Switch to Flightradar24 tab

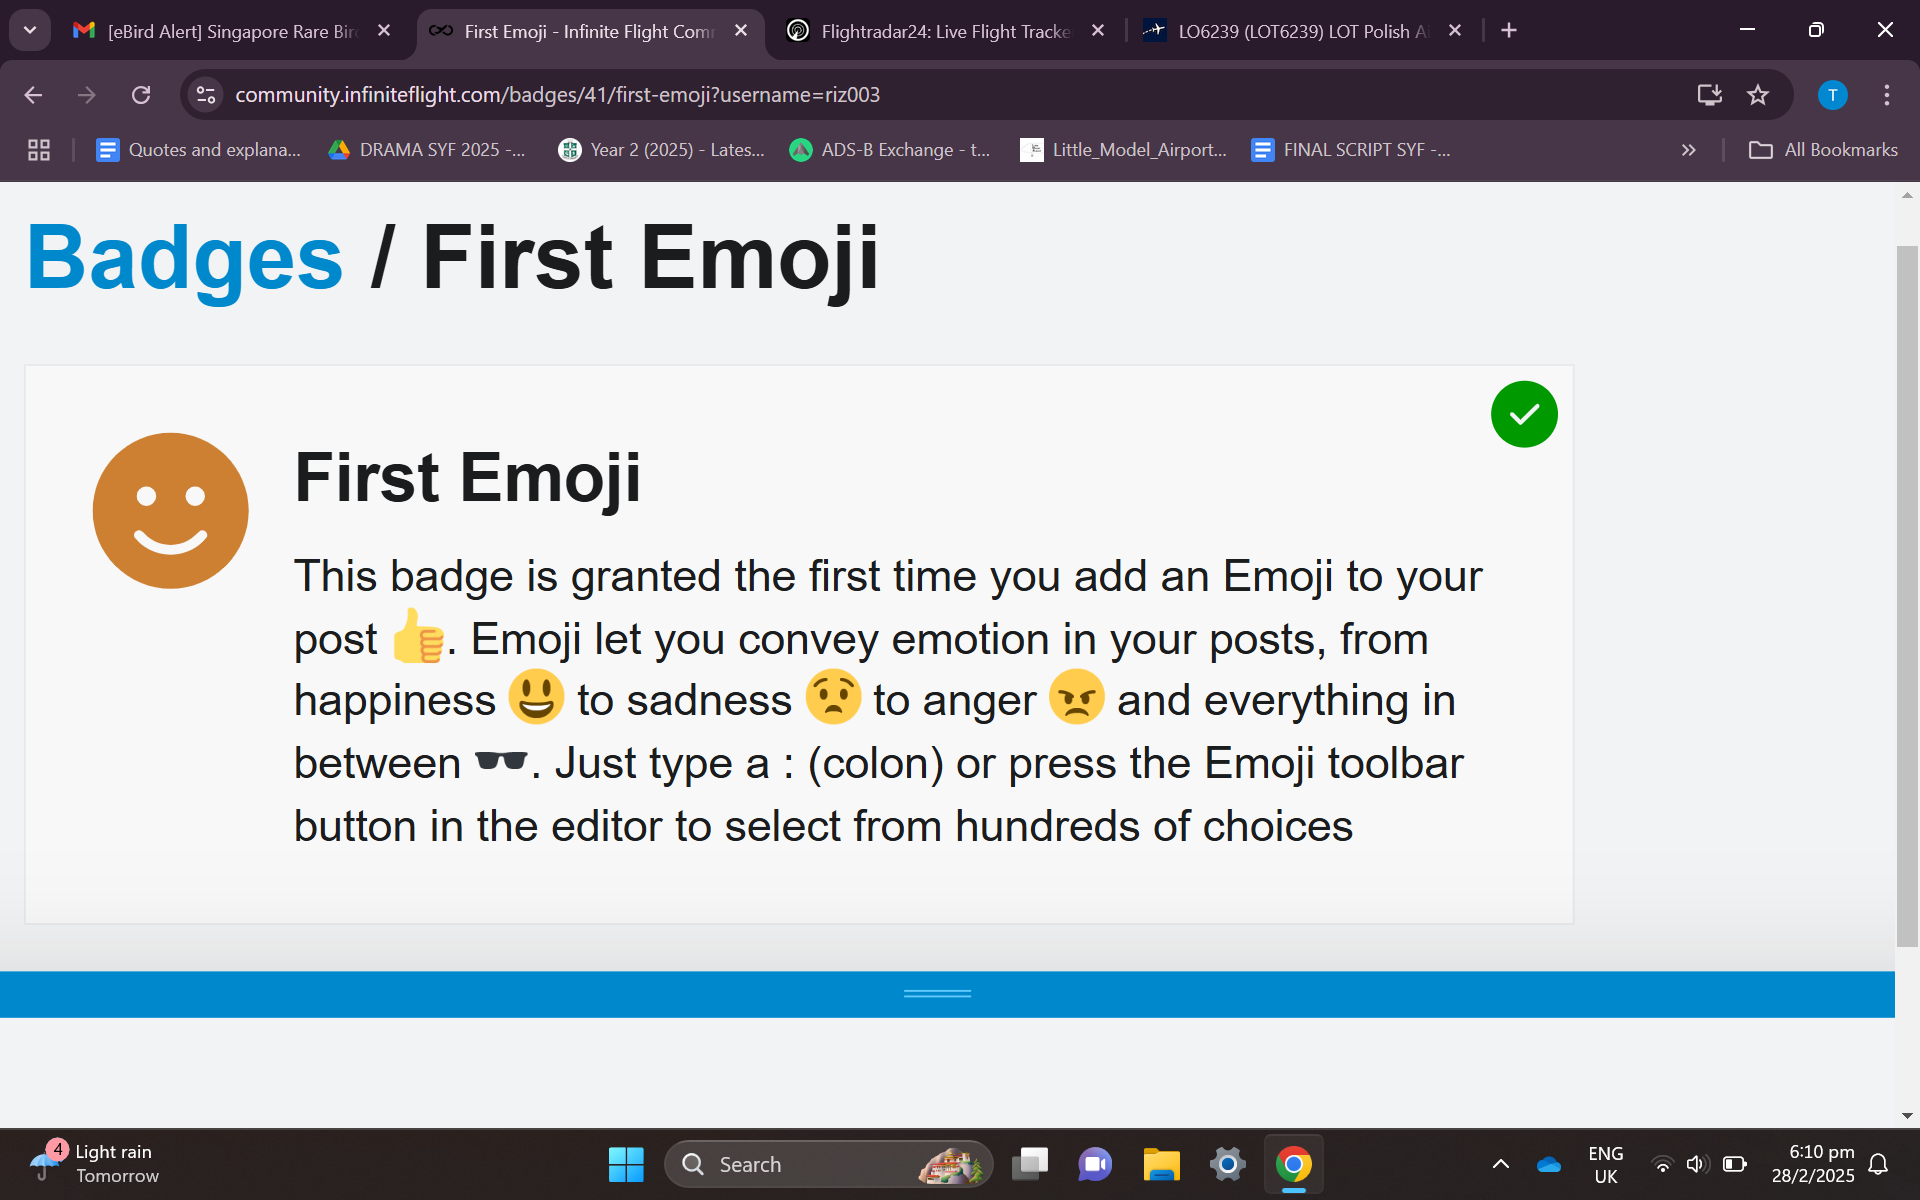click(944, 31)
